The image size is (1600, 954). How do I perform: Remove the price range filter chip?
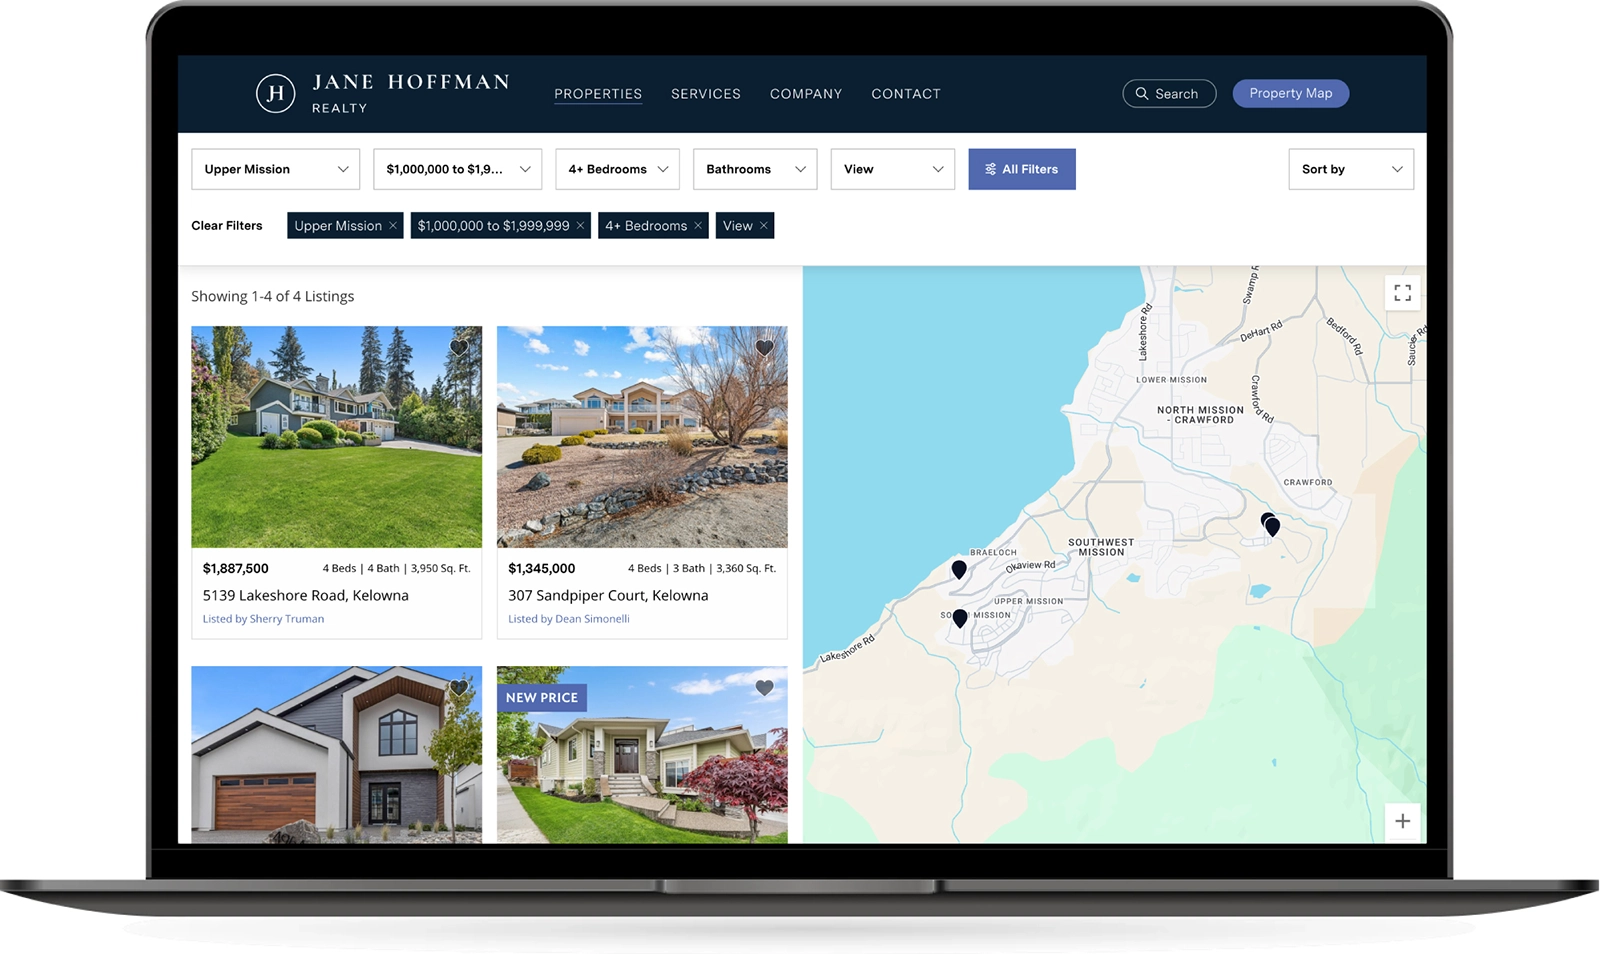point(580,226)
